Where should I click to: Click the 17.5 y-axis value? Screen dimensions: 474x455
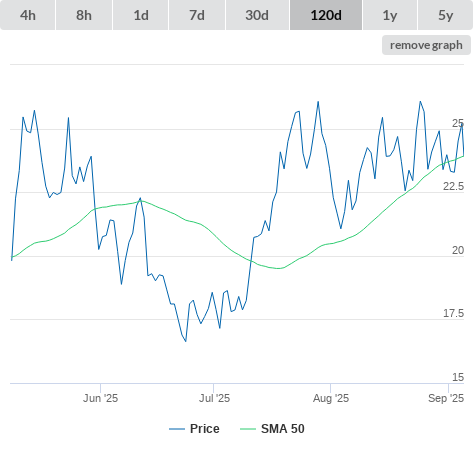453,313
